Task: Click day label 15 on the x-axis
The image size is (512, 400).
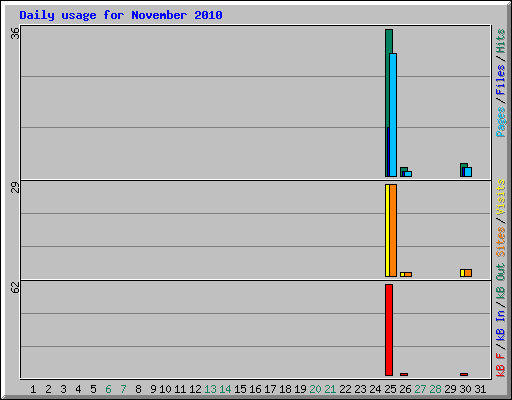Action: click(x=240, y=389)
